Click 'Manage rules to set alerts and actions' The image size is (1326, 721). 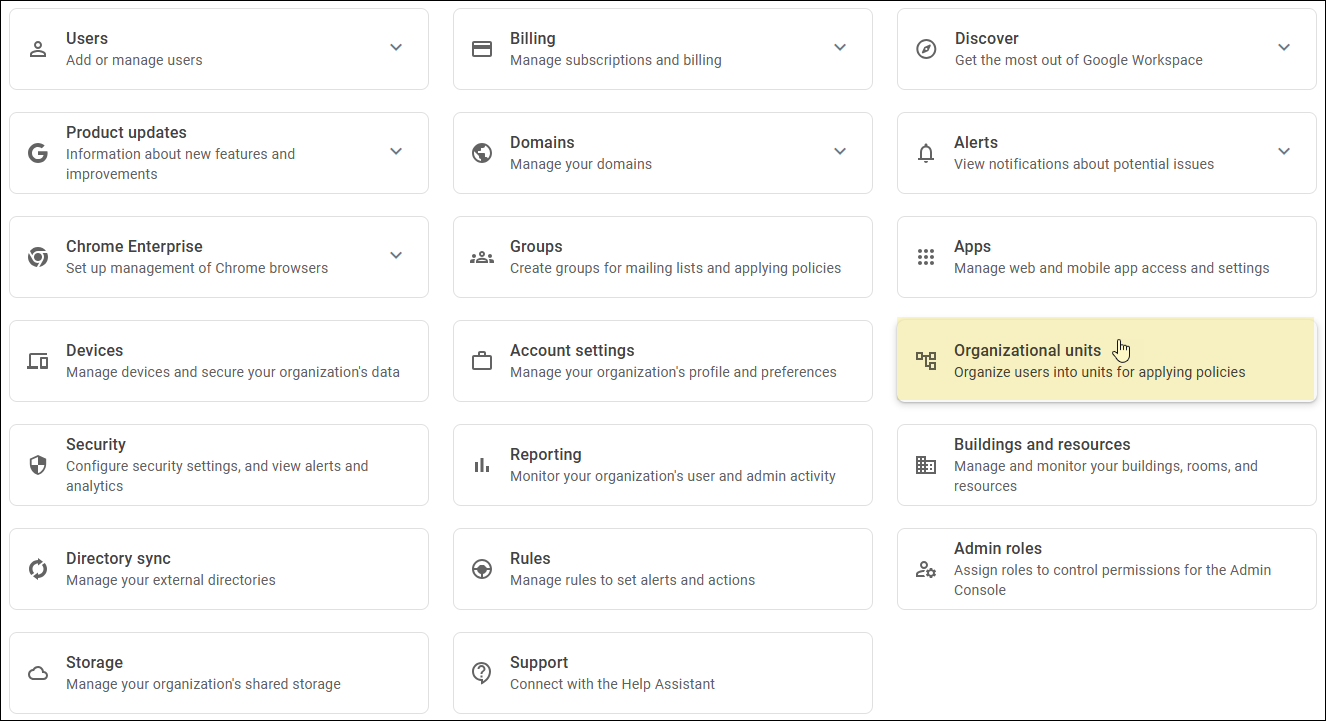633,580
